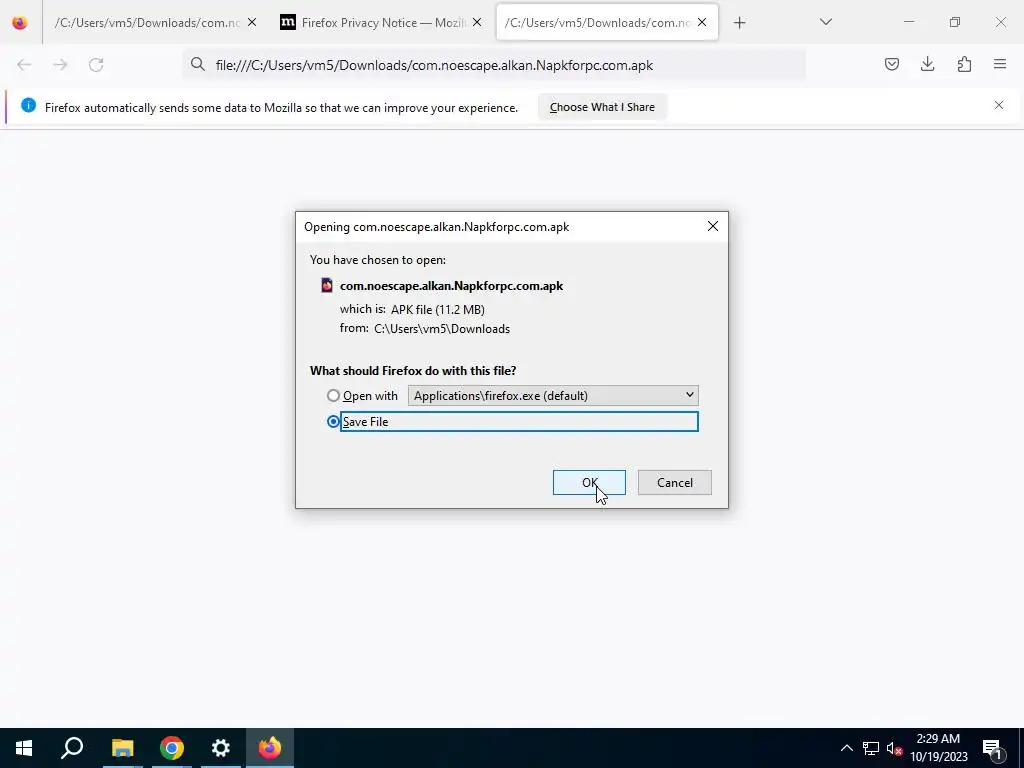Click the address bar URL field

click(x=494, y=65)
